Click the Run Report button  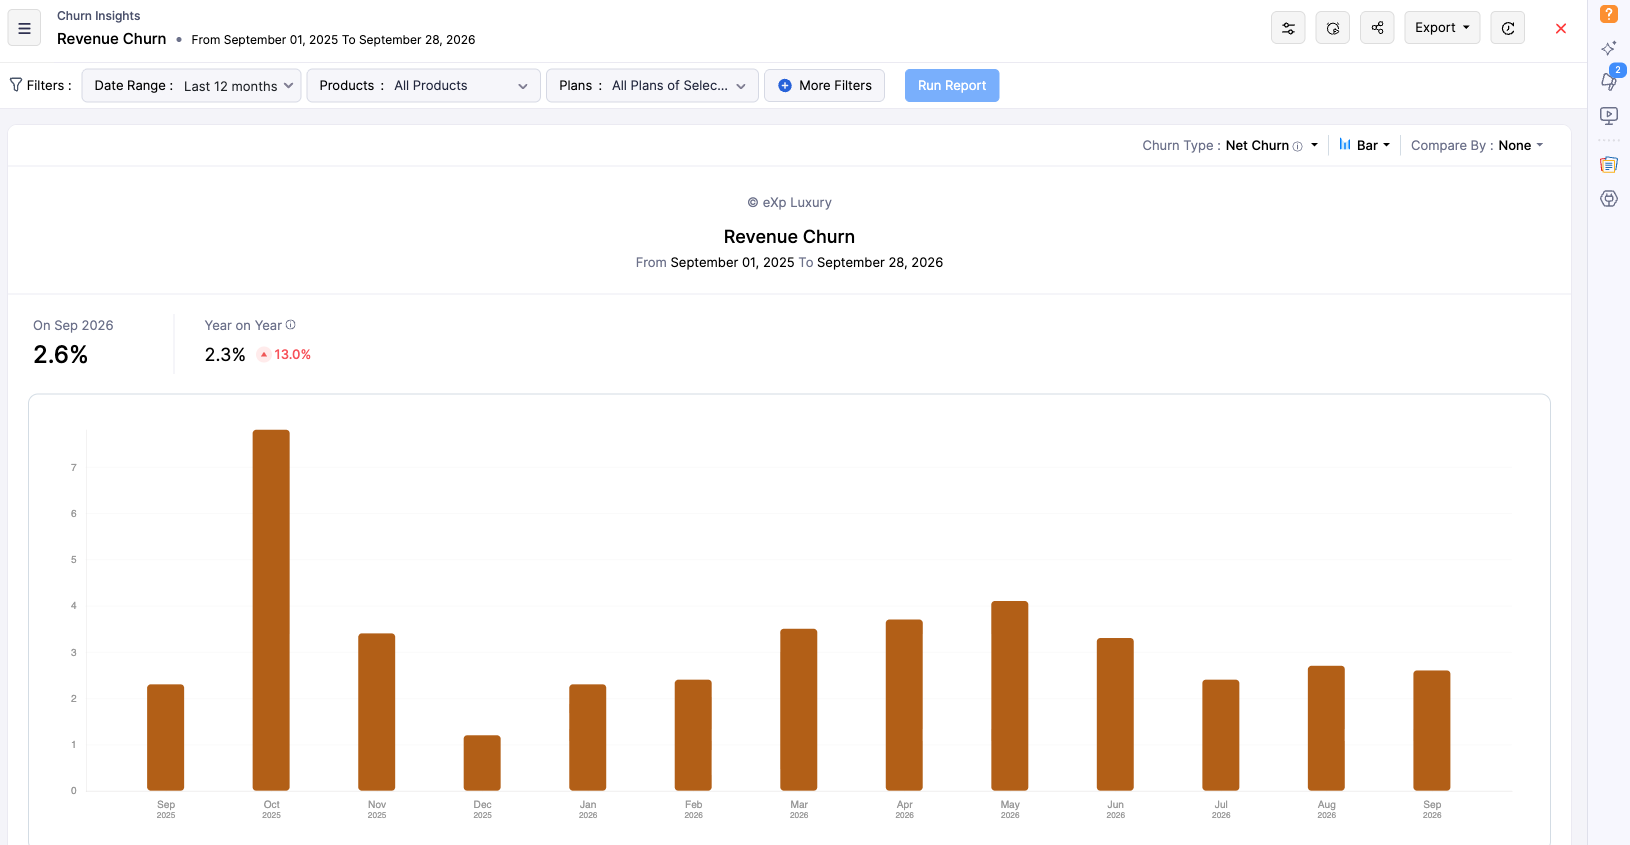[x=952, y=86]
